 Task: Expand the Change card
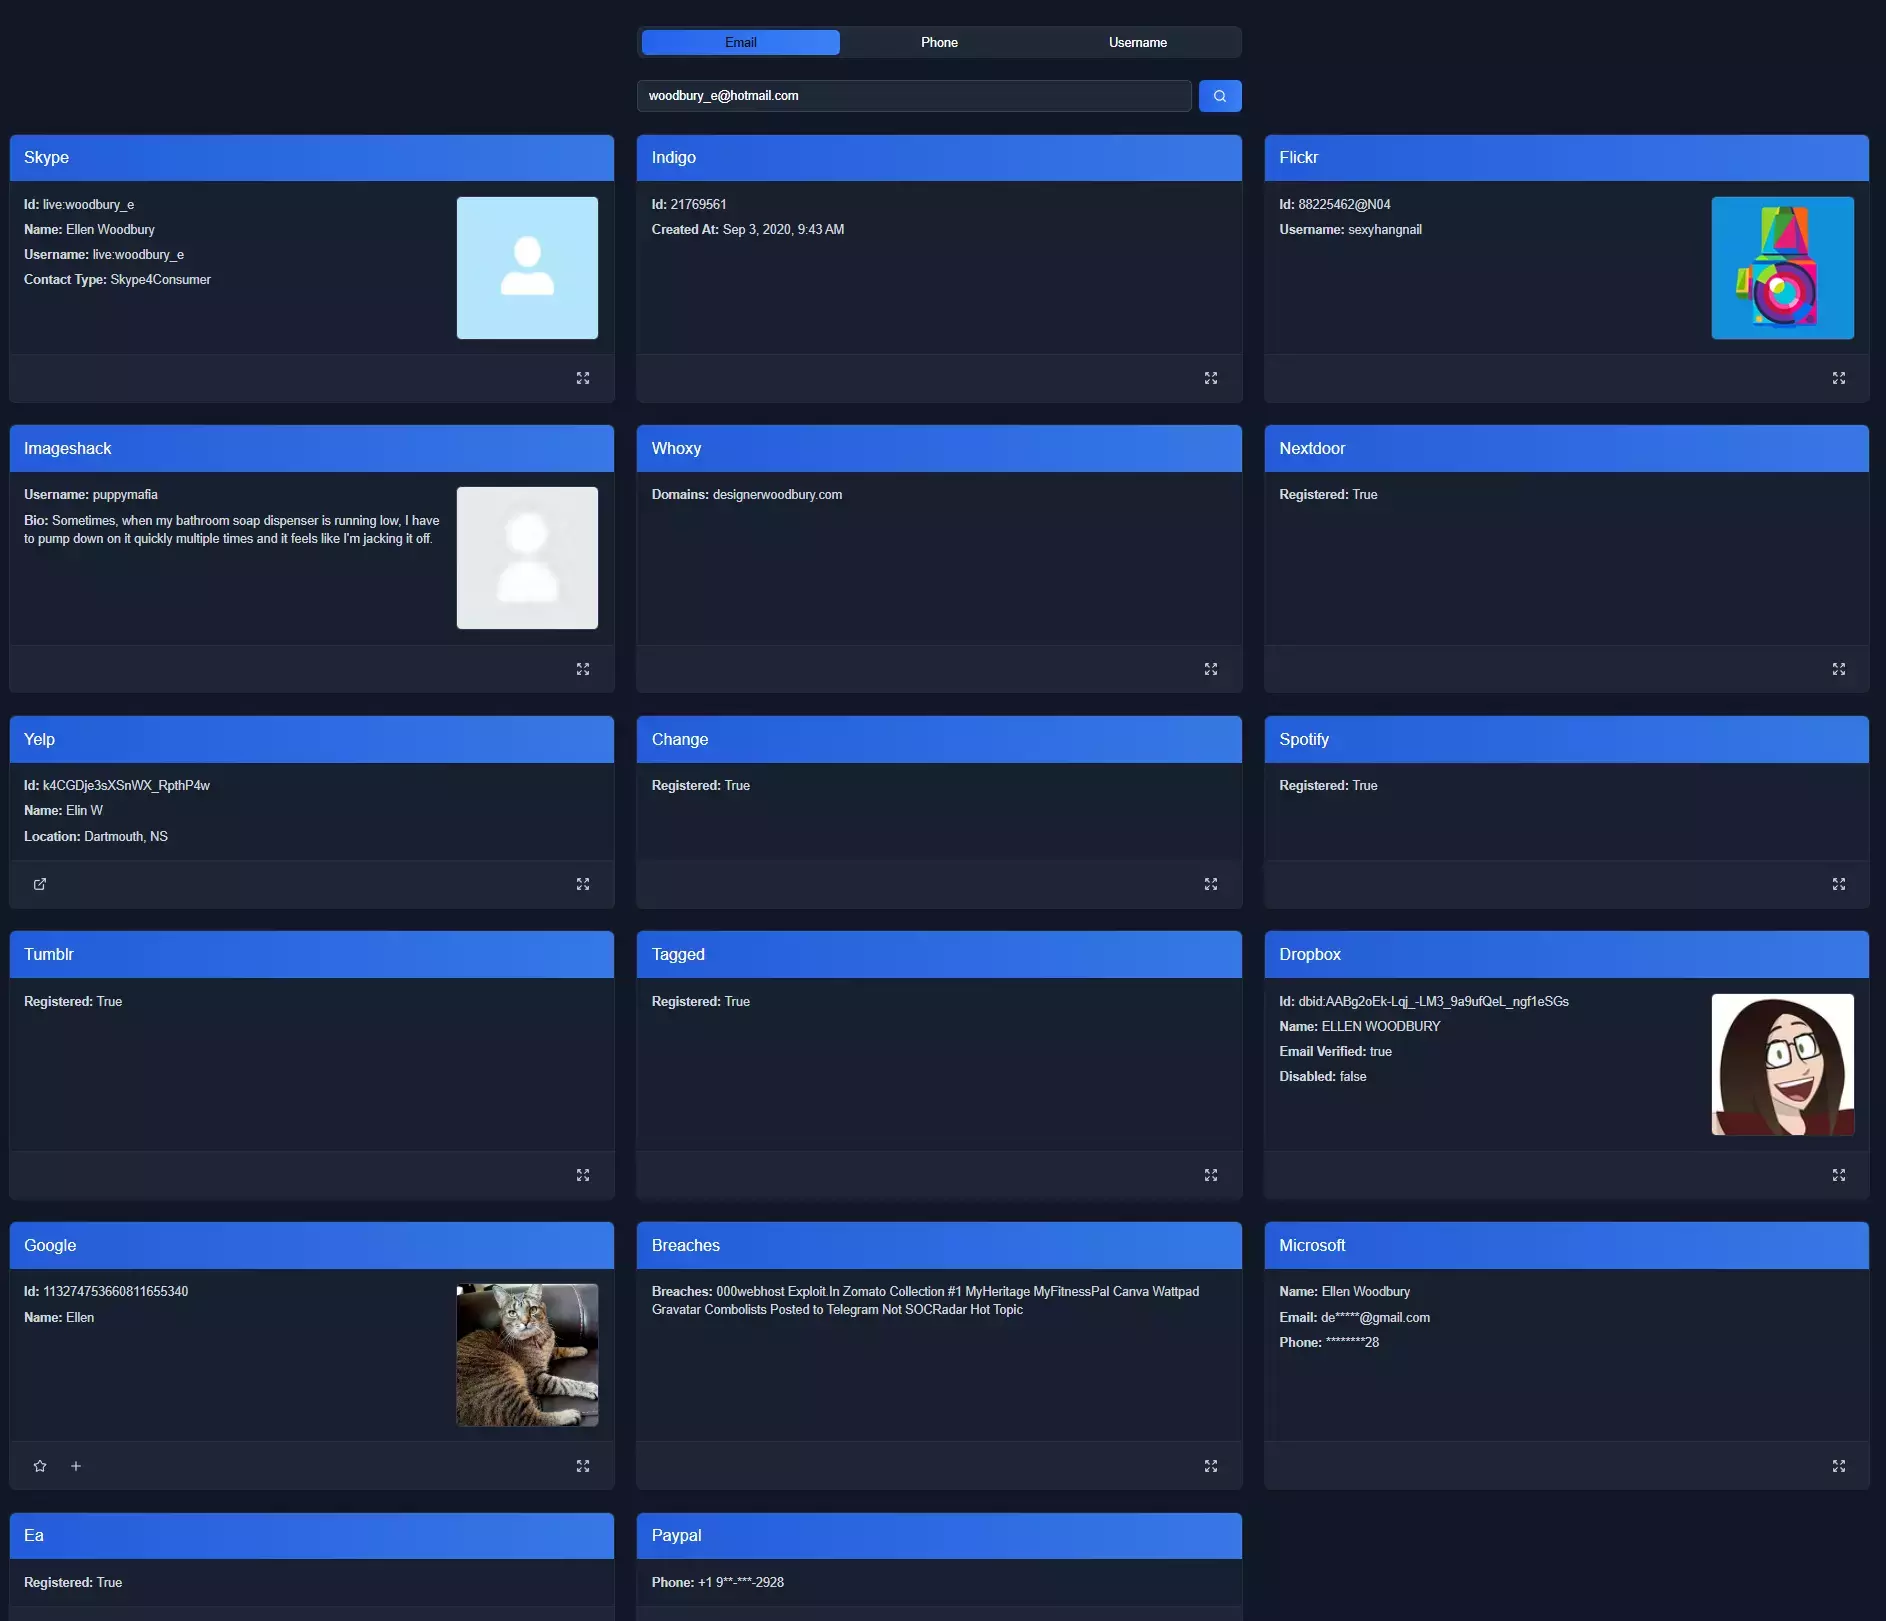tap(1210, 884)
